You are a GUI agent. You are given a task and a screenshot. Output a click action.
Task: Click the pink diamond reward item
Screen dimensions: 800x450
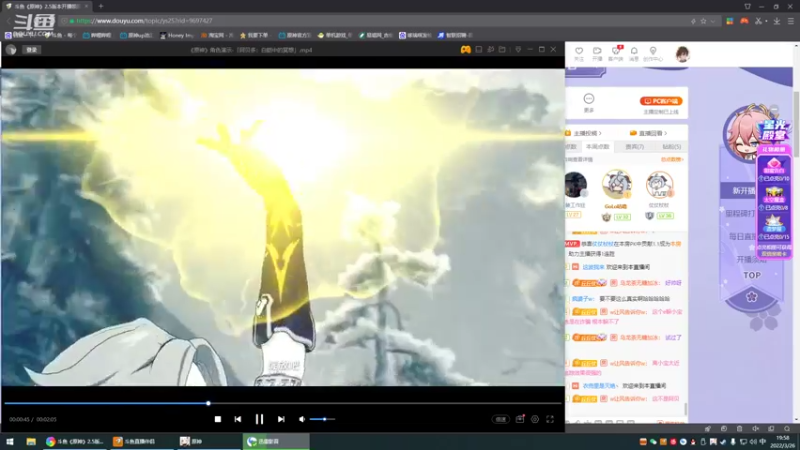[x=774, y=167]
